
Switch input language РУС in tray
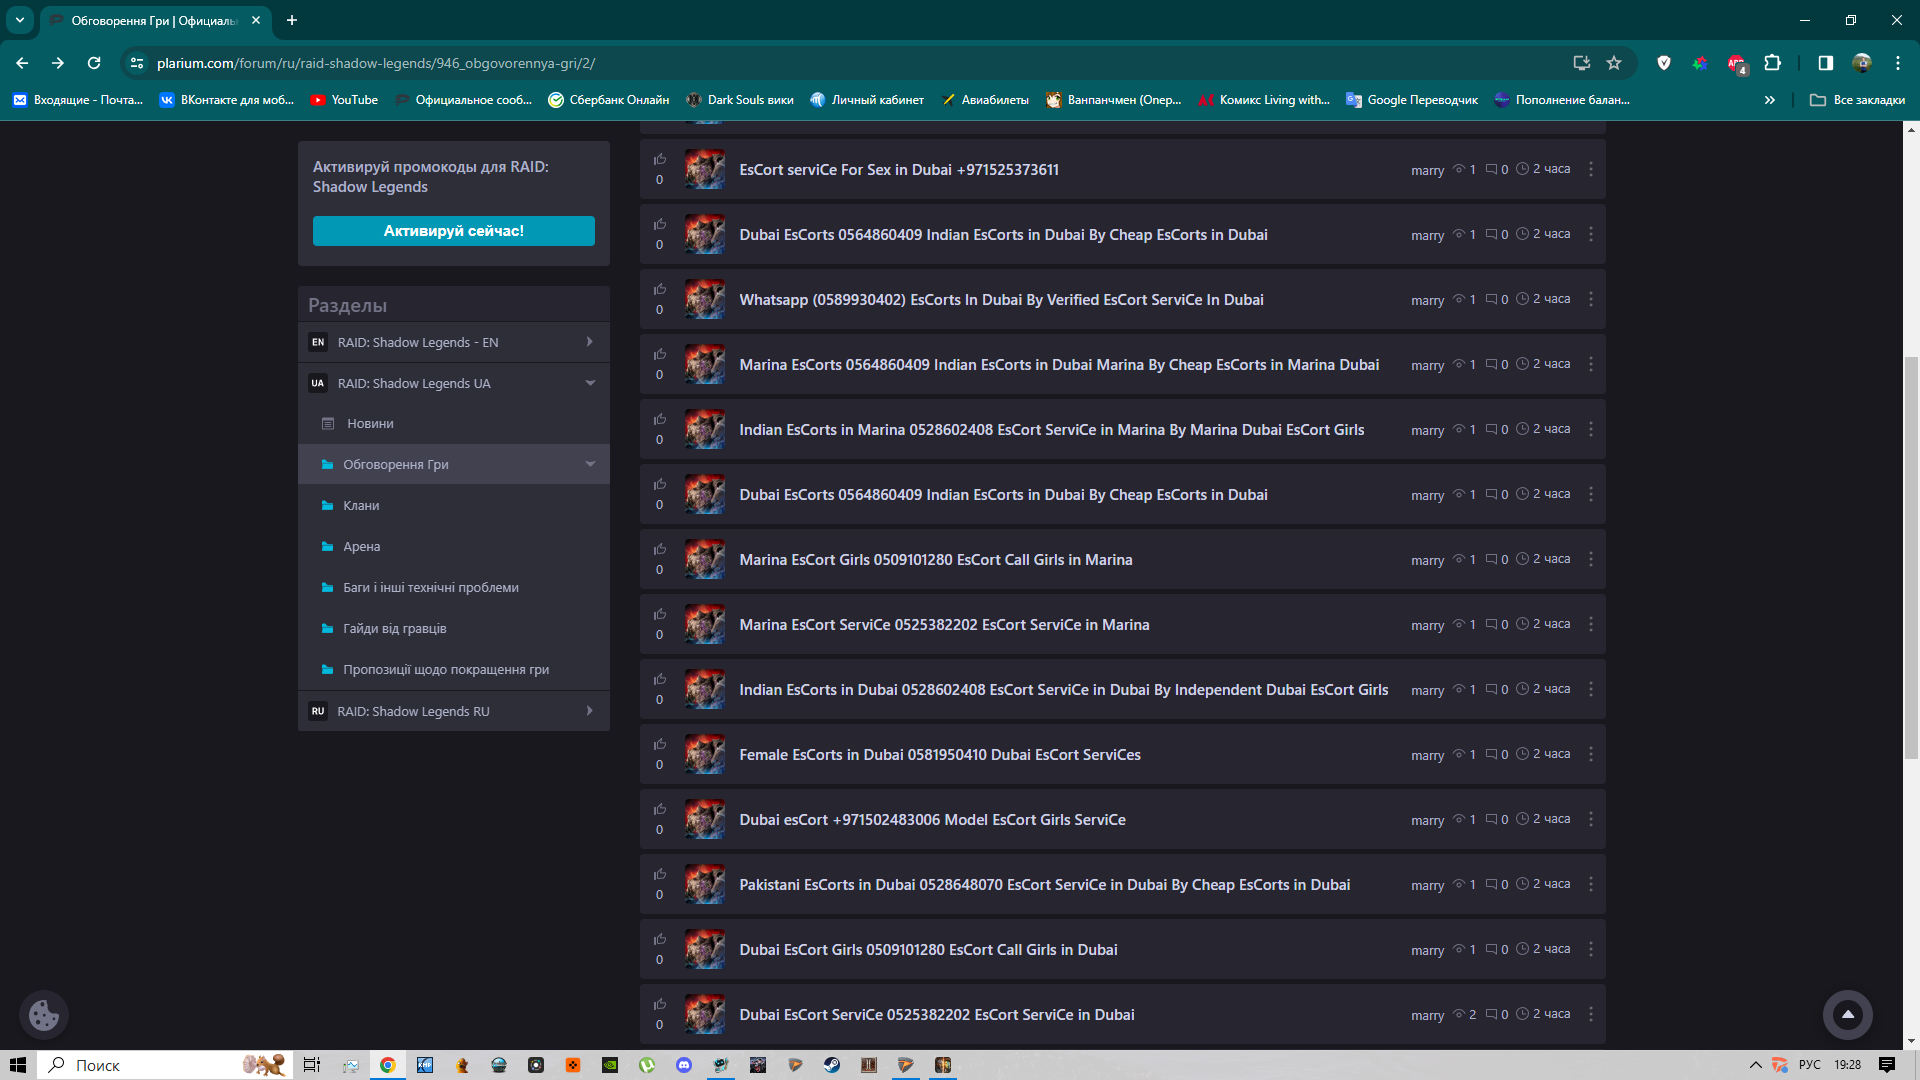1809,1065
